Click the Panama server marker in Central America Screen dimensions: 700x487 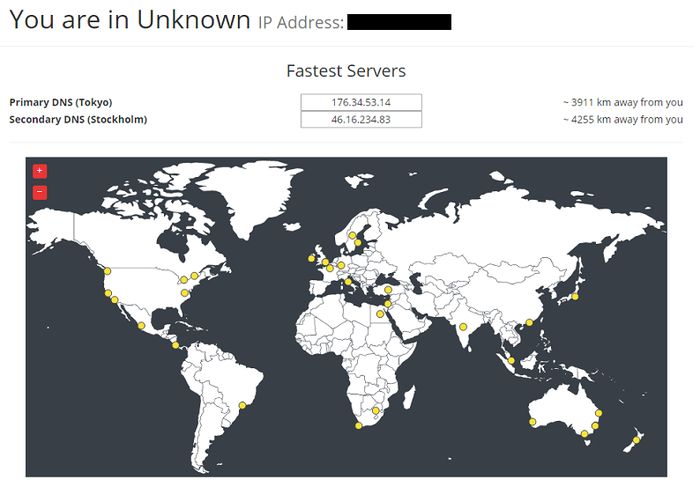175,345
